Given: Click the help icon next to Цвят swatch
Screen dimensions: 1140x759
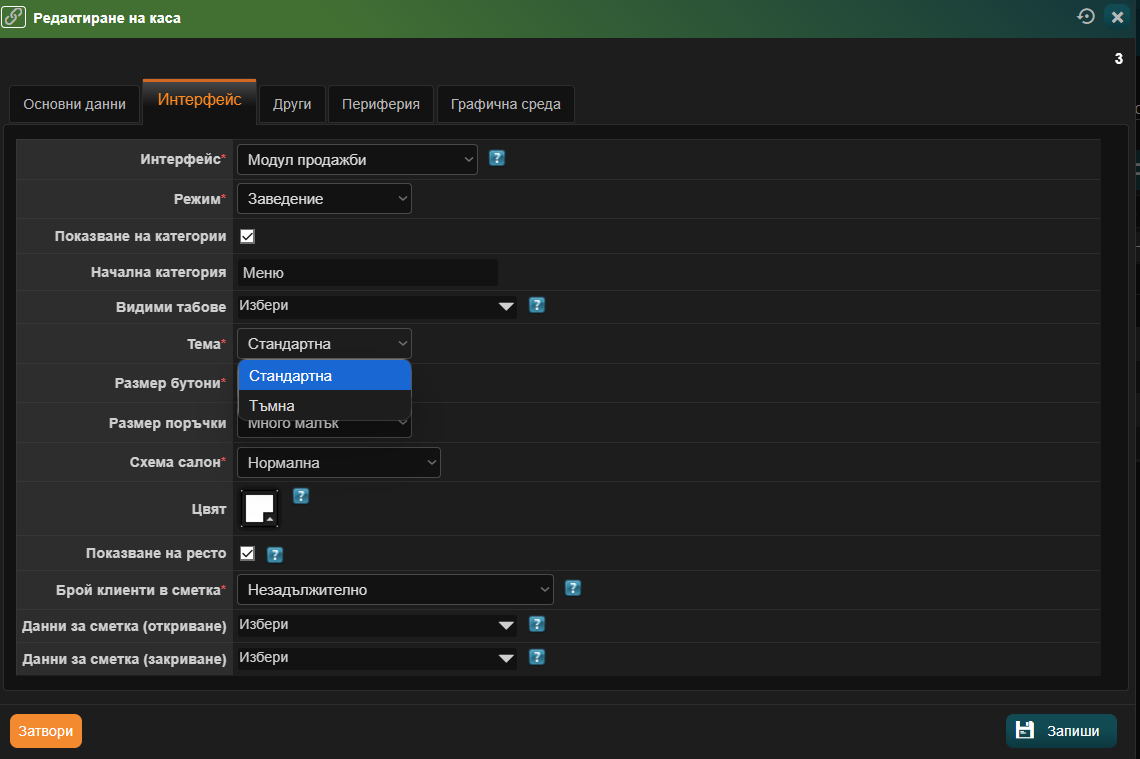Looking at the screenshot, I should pos(301,496).
